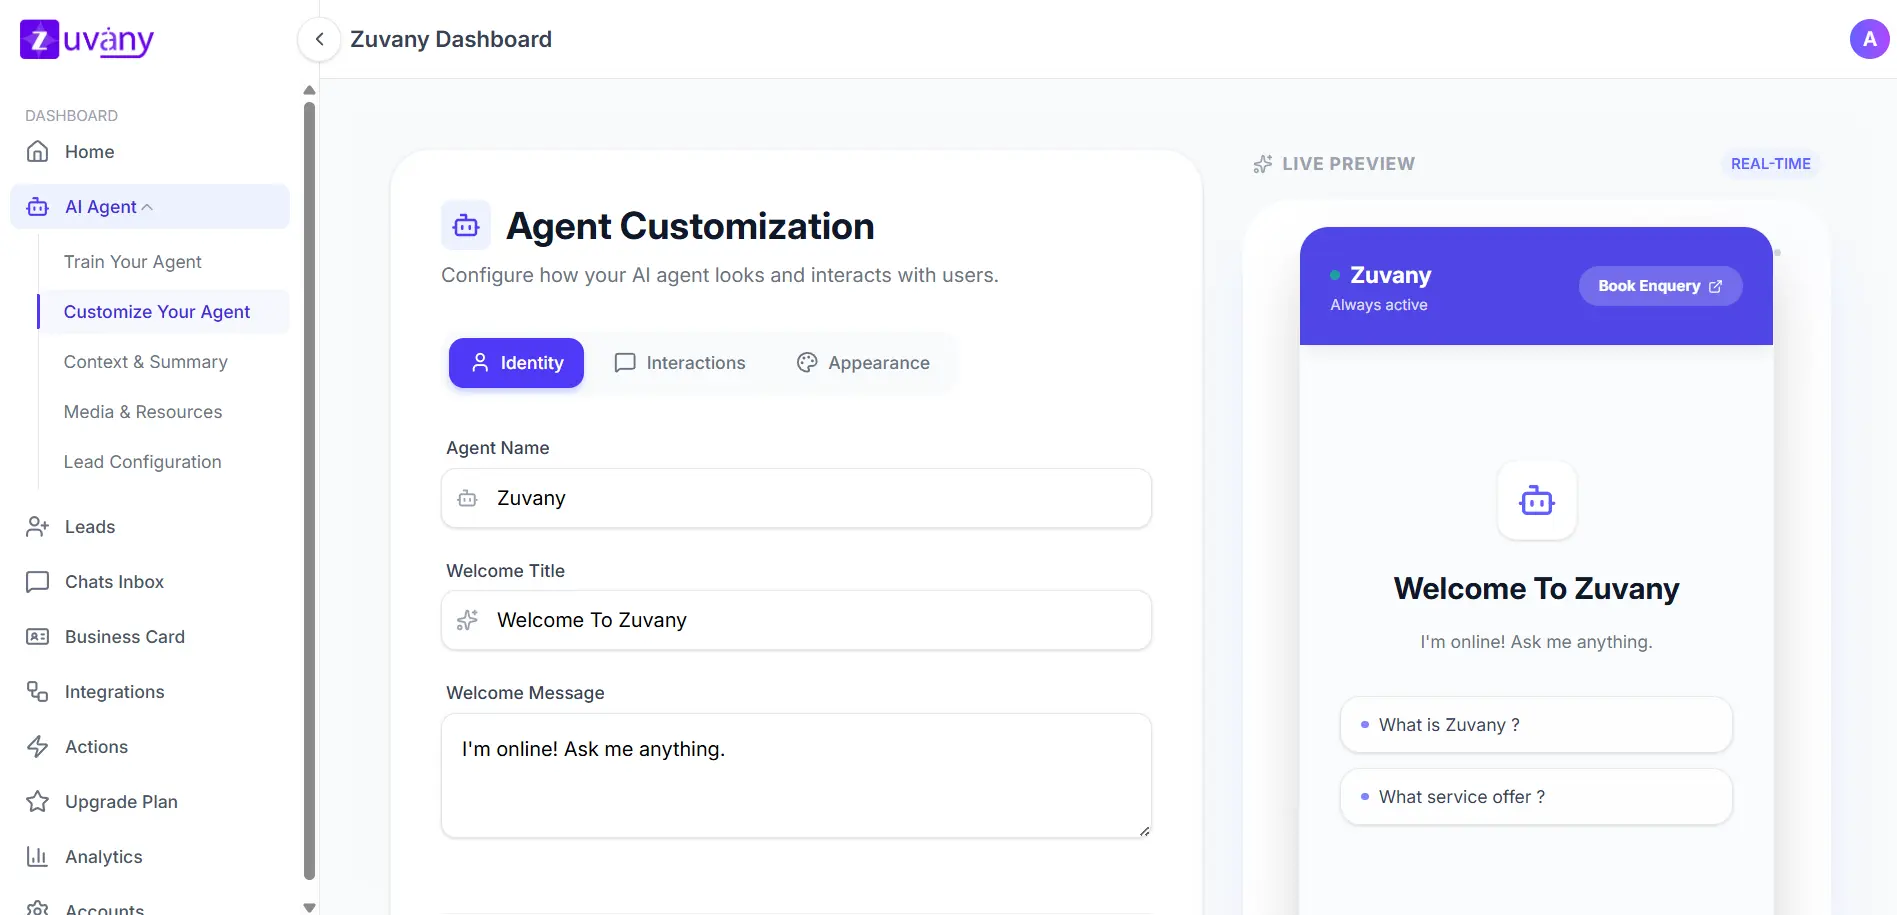
Task: Select Customize Your Agent item
Action: (x=164, y=311)
